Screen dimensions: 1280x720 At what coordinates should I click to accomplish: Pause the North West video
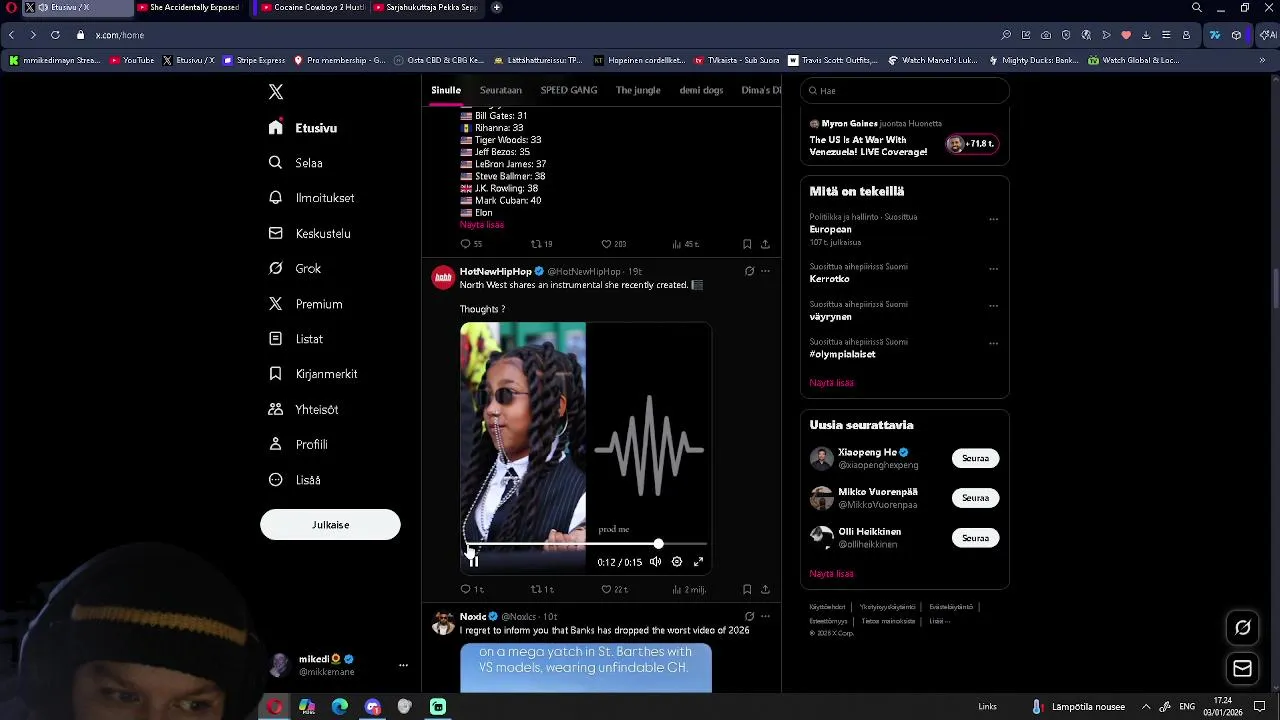point(474,562)
